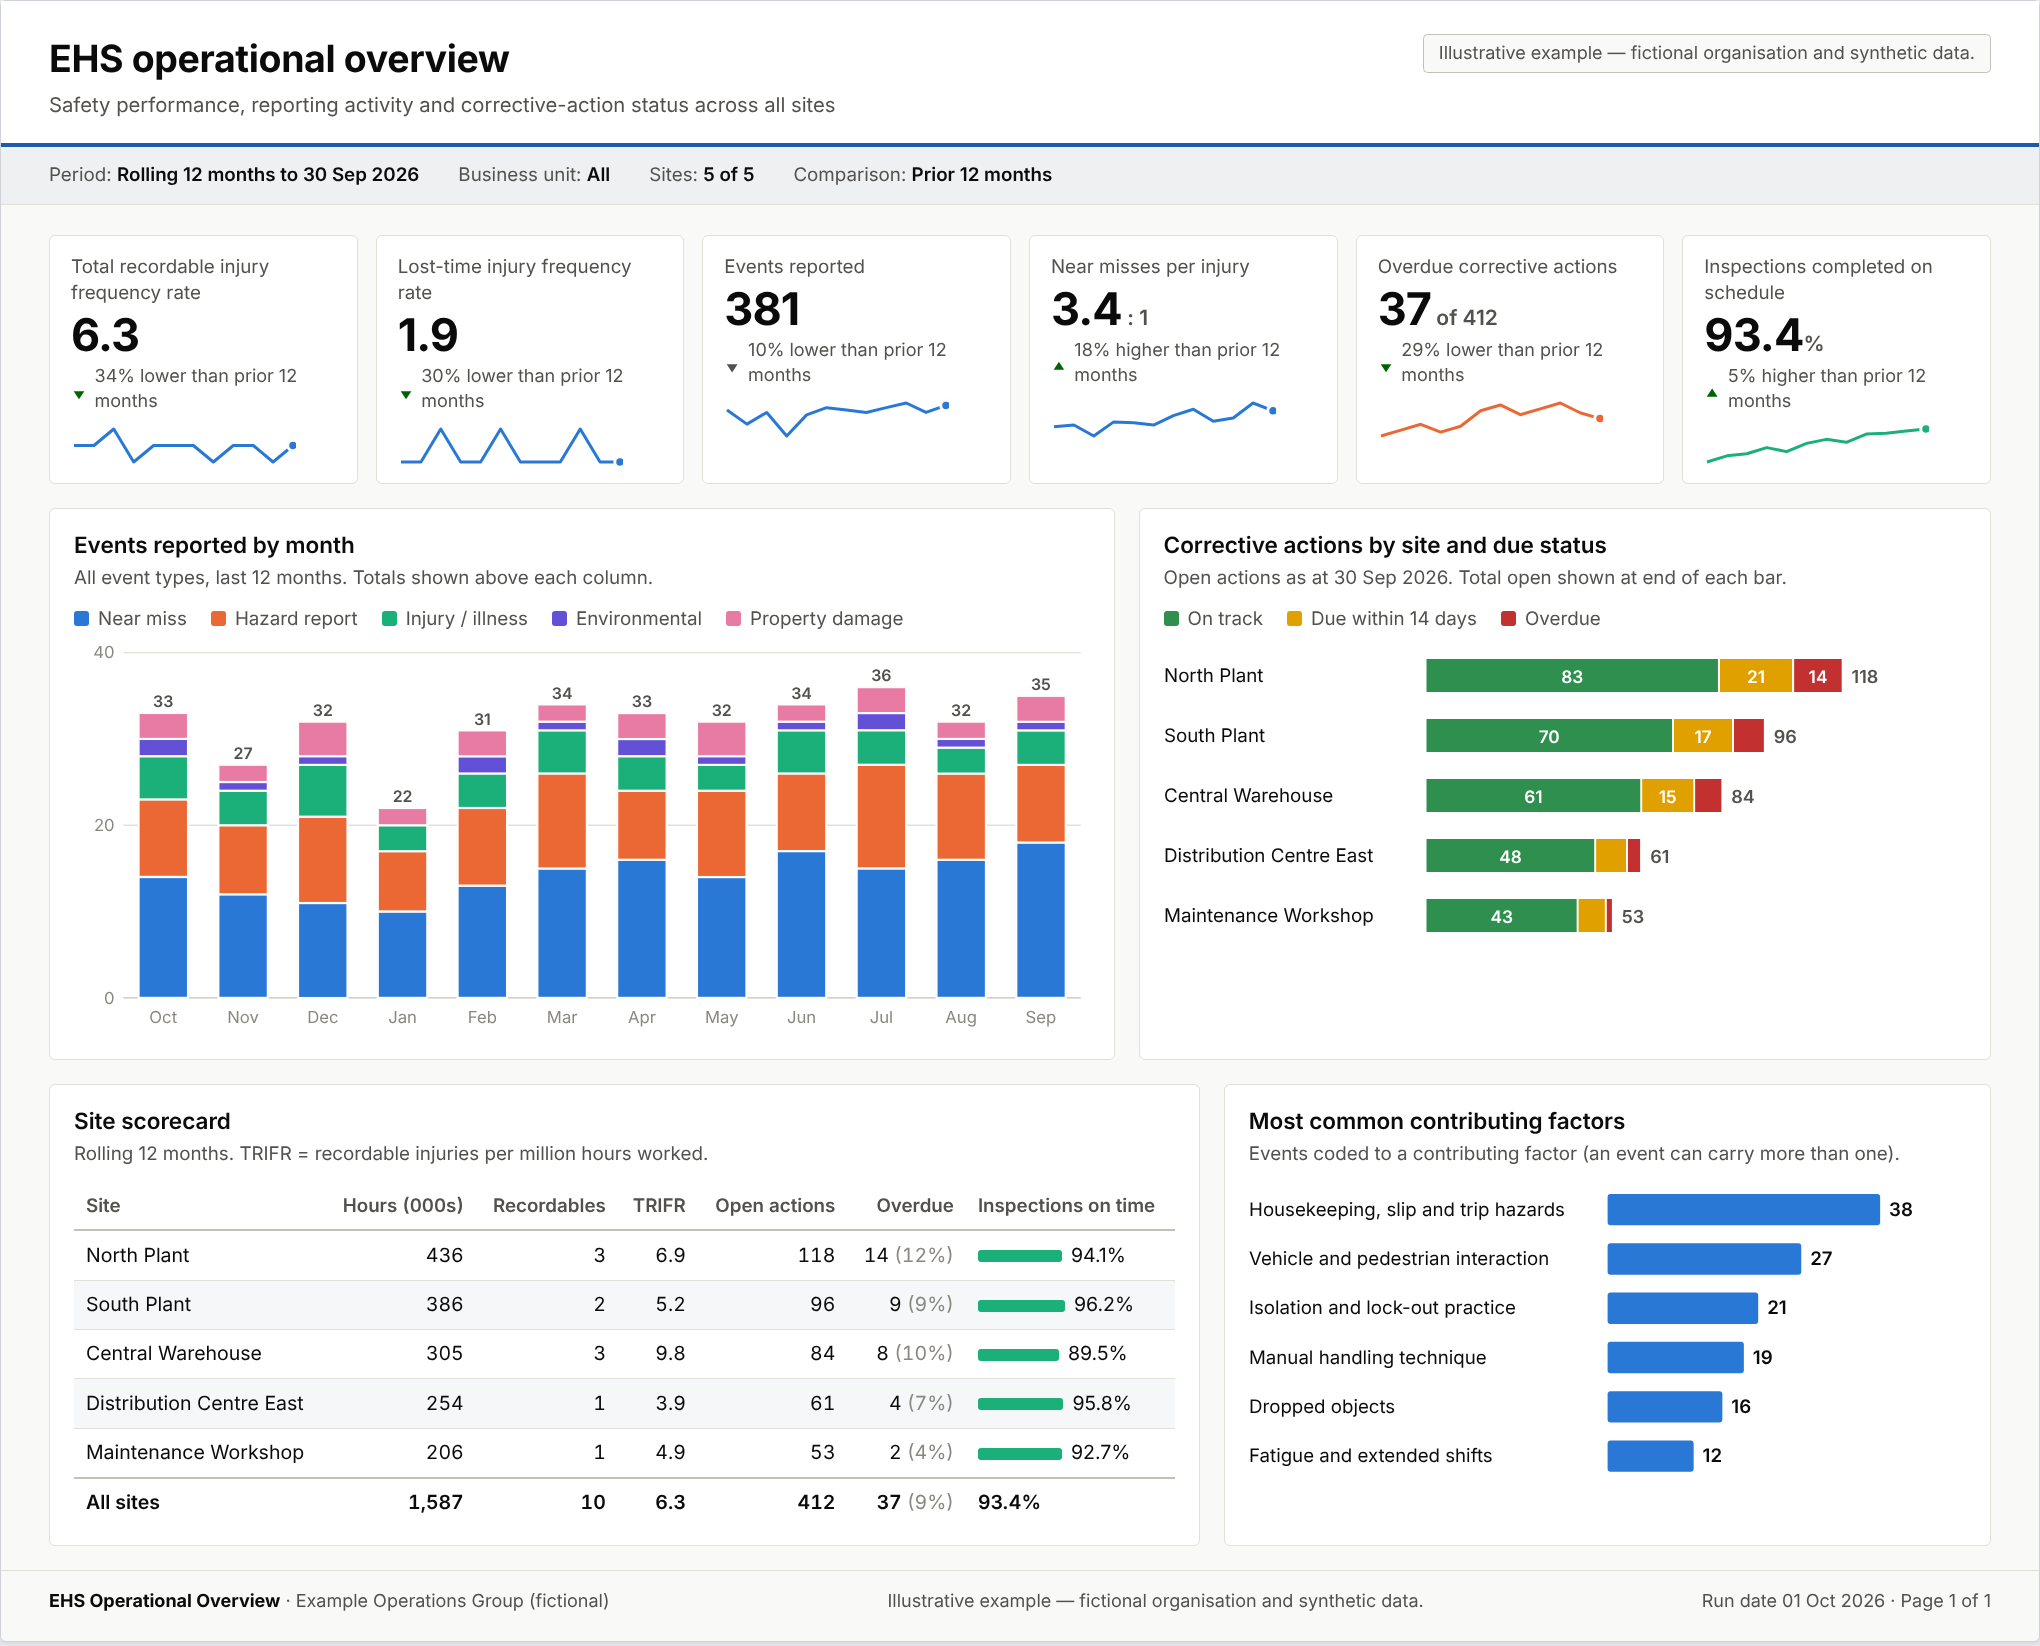This screenshot has height=1646, width=2040.
Task: Click the Inspections on time column header
Action: point(1066,1206)
